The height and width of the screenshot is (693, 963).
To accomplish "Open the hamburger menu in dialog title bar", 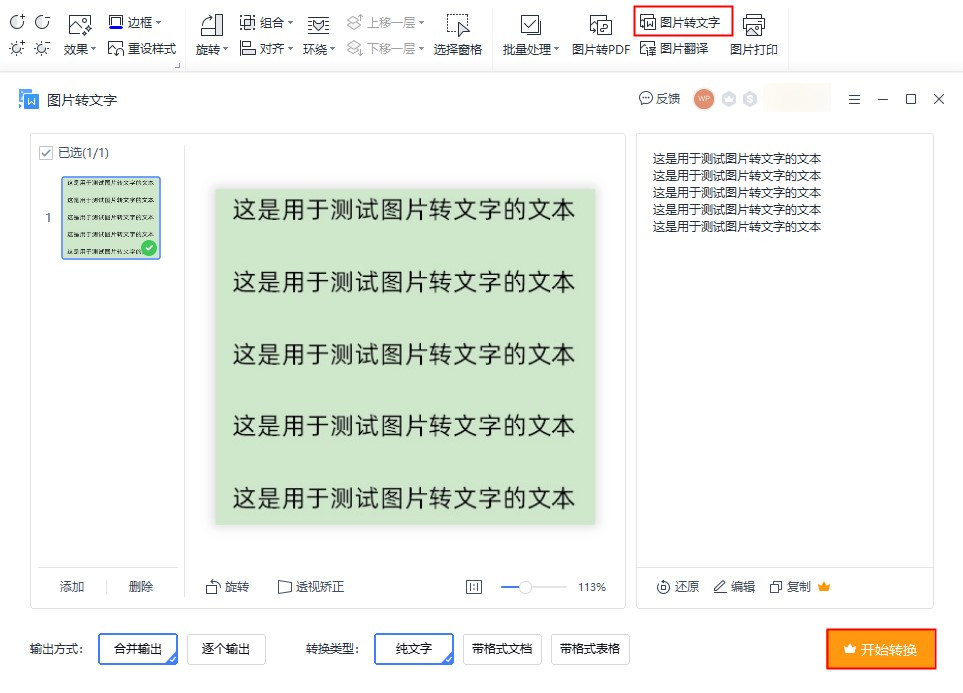I will coord(854,99).
